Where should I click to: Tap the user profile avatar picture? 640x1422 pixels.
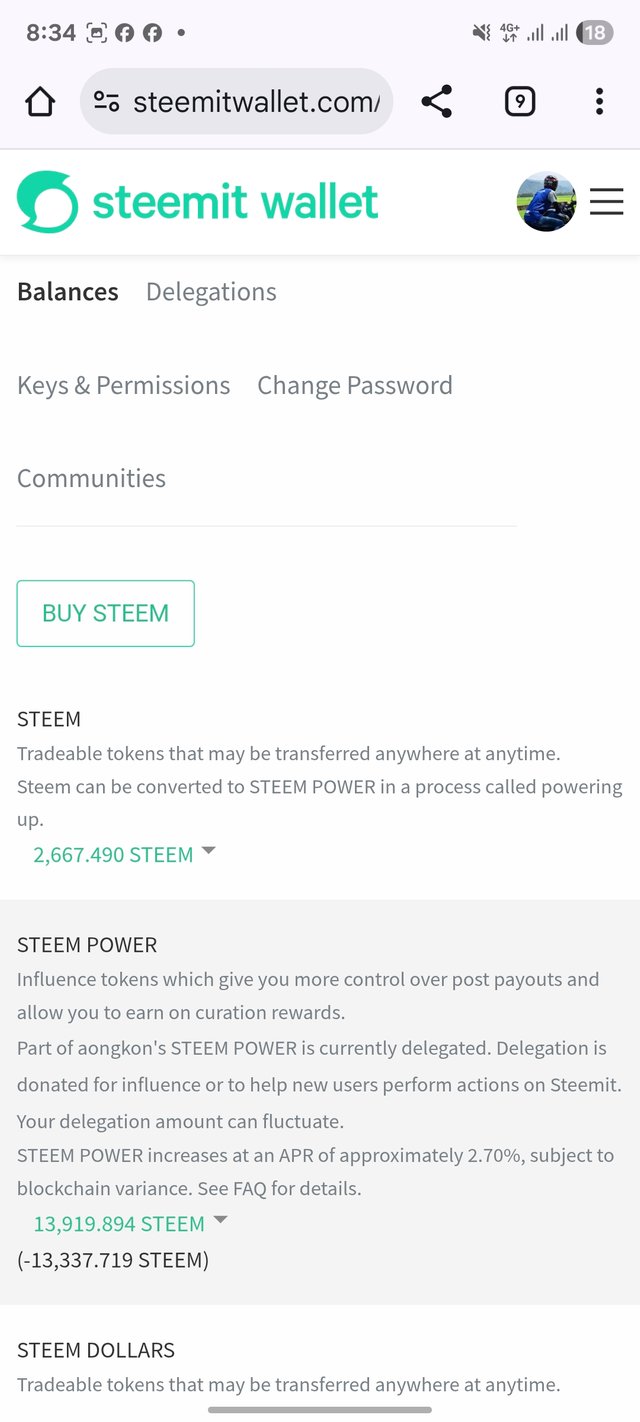click(x=547, y=202)
